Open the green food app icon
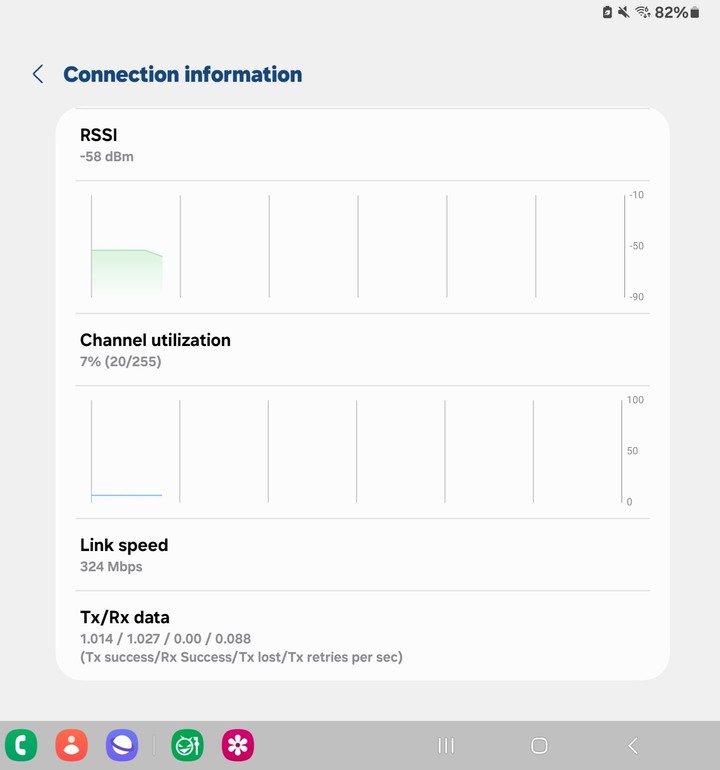 187,745
